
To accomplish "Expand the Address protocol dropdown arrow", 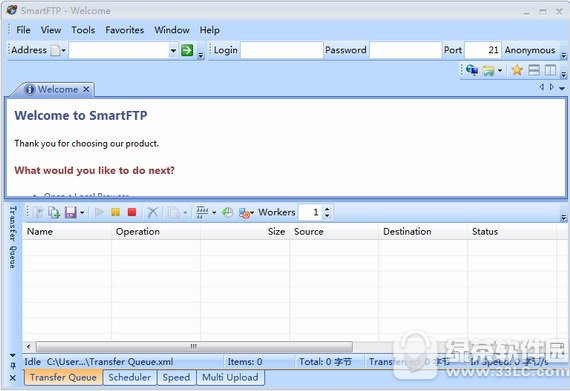I will point(64,50).
